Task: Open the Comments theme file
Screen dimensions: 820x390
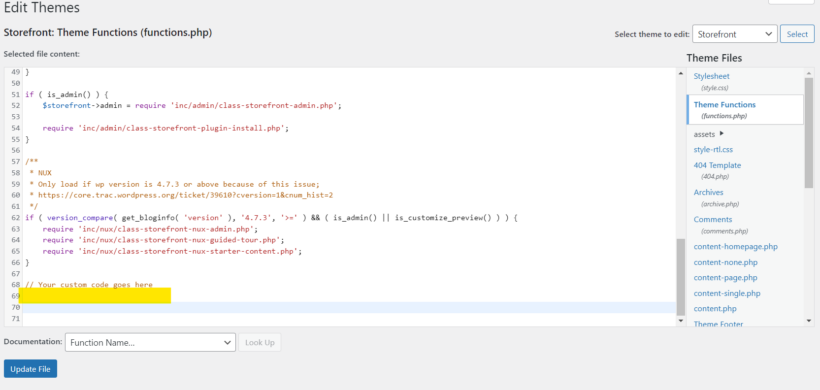Action: (713, 220)
